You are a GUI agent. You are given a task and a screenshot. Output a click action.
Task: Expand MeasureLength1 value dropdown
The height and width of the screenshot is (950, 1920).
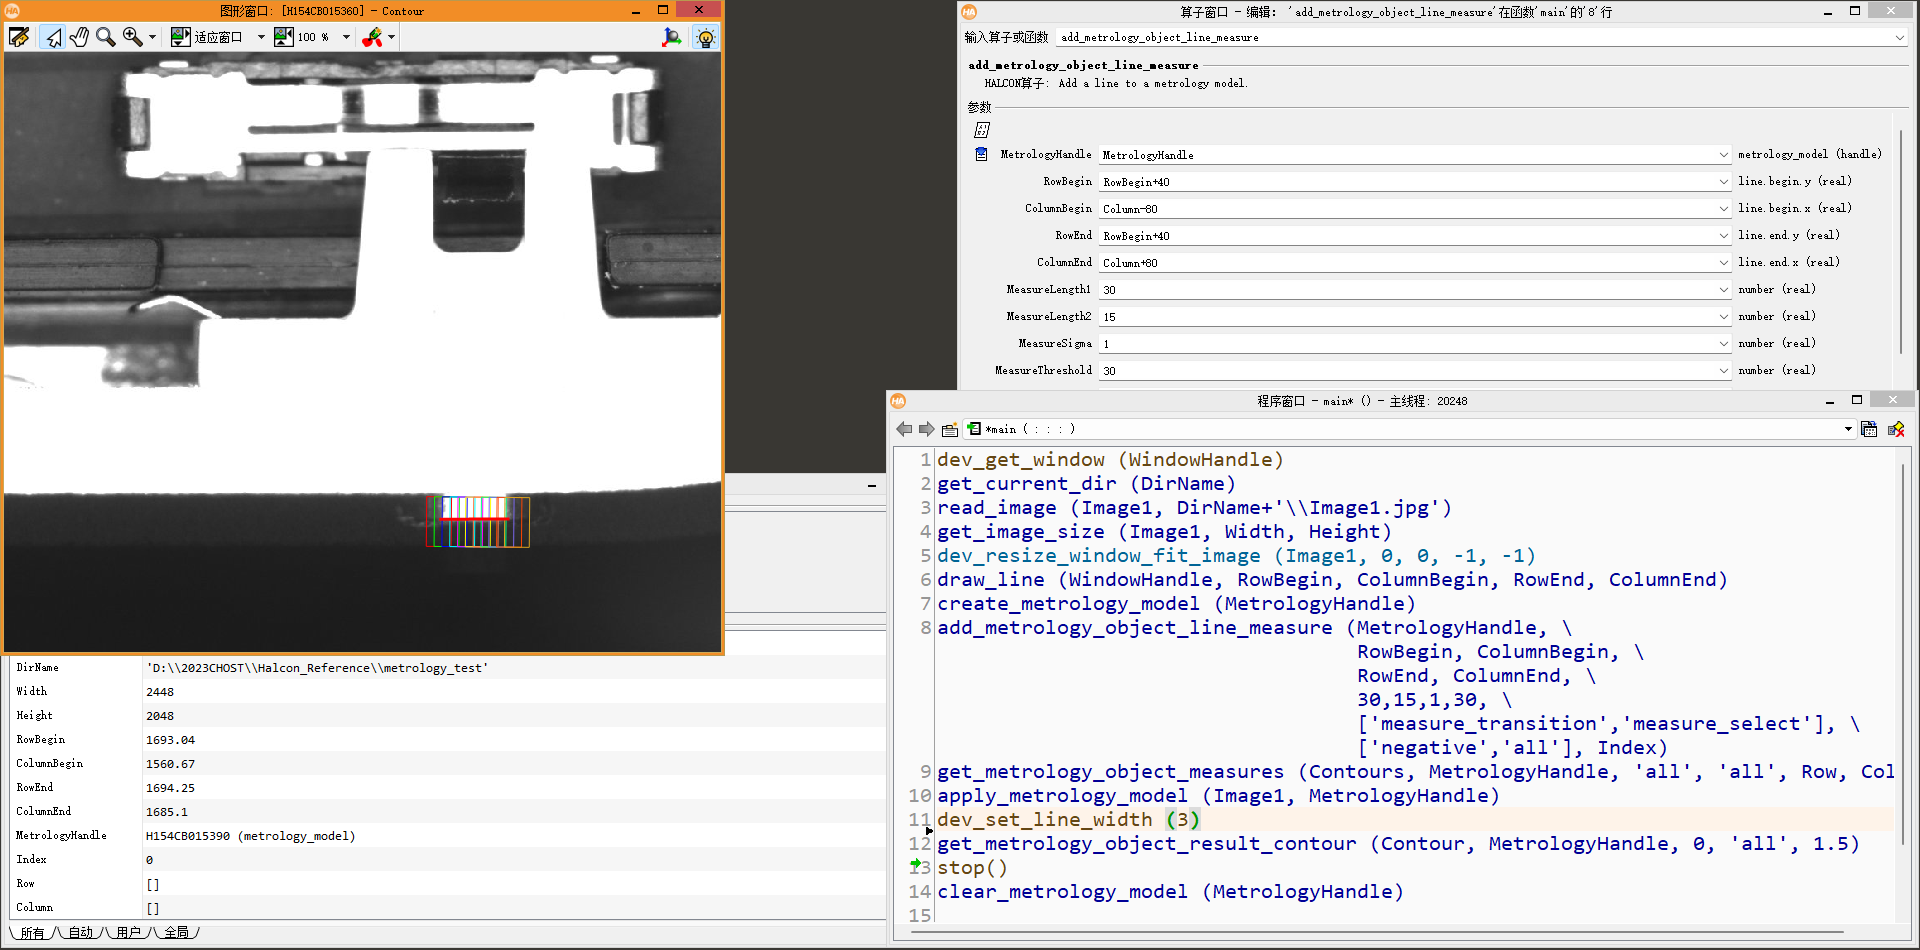point(1723,290)
